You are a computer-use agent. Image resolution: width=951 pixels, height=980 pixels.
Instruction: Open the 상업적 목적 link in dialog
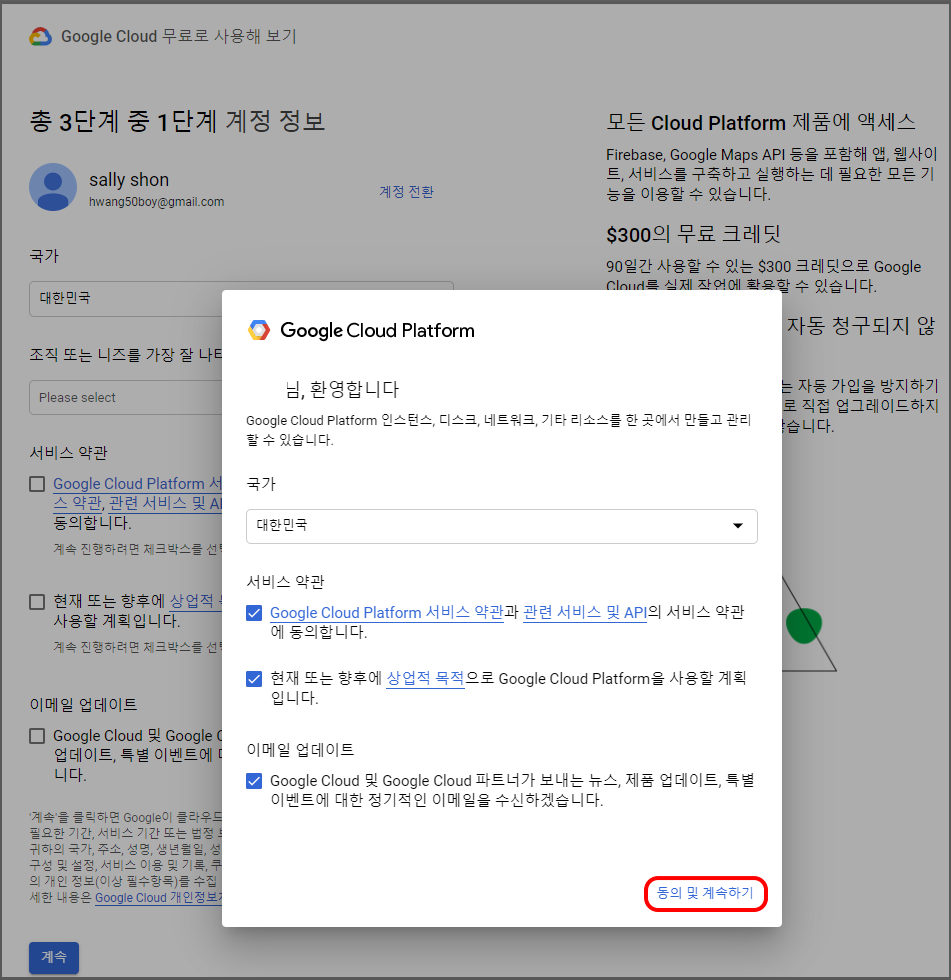coord(425,679)
